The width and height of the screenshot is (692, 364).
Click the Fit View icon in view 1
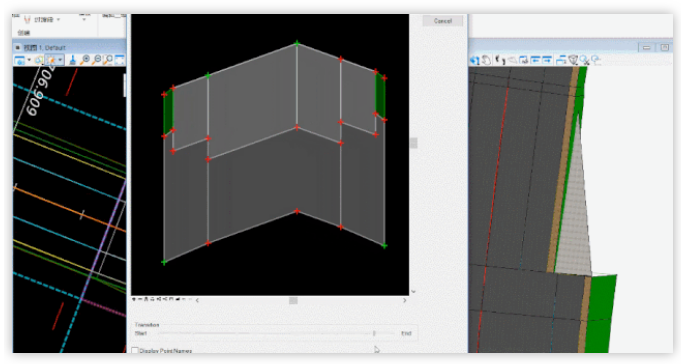[x=120, y=60]
